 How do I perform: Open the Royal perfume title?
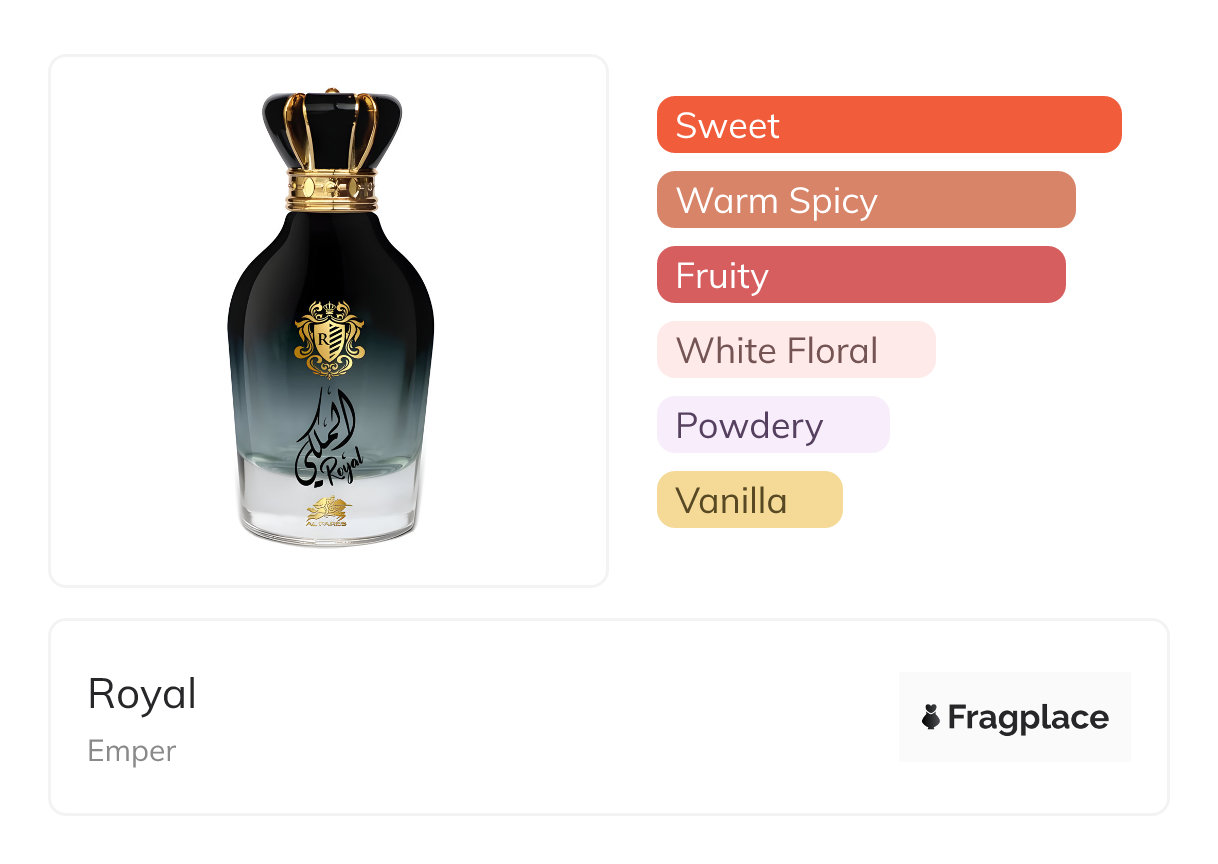click(x=142, y=693)
